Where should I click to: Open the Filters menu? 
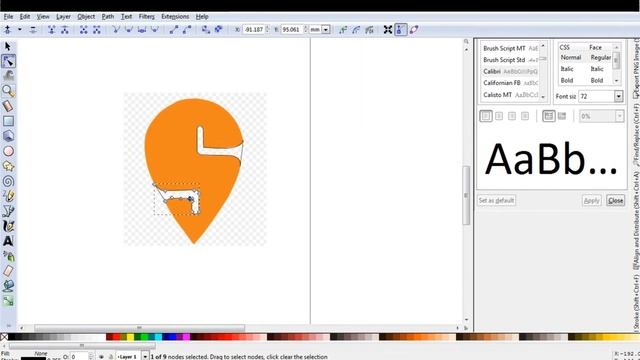pyautogui.click(x=147, y=17)
